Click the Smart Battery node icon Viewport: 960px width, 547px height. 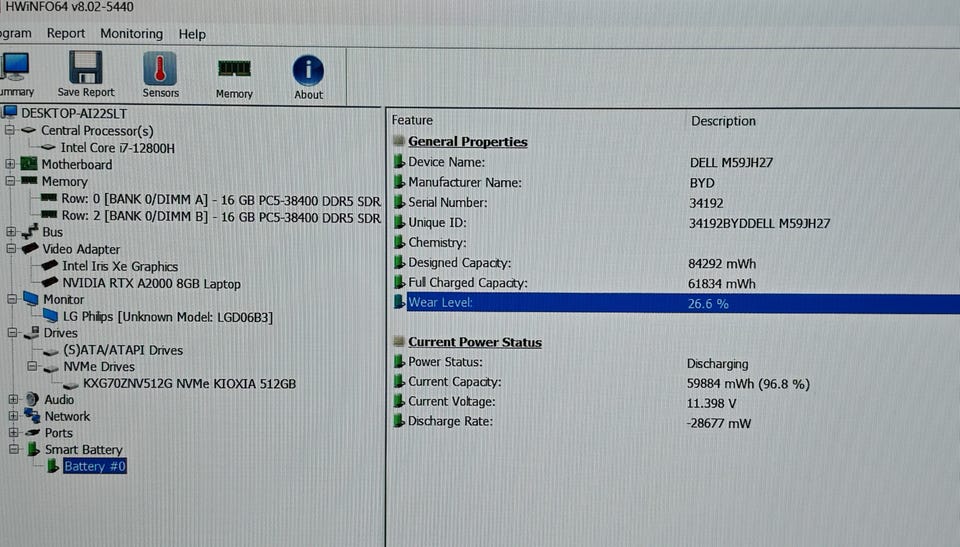(34, 449)
